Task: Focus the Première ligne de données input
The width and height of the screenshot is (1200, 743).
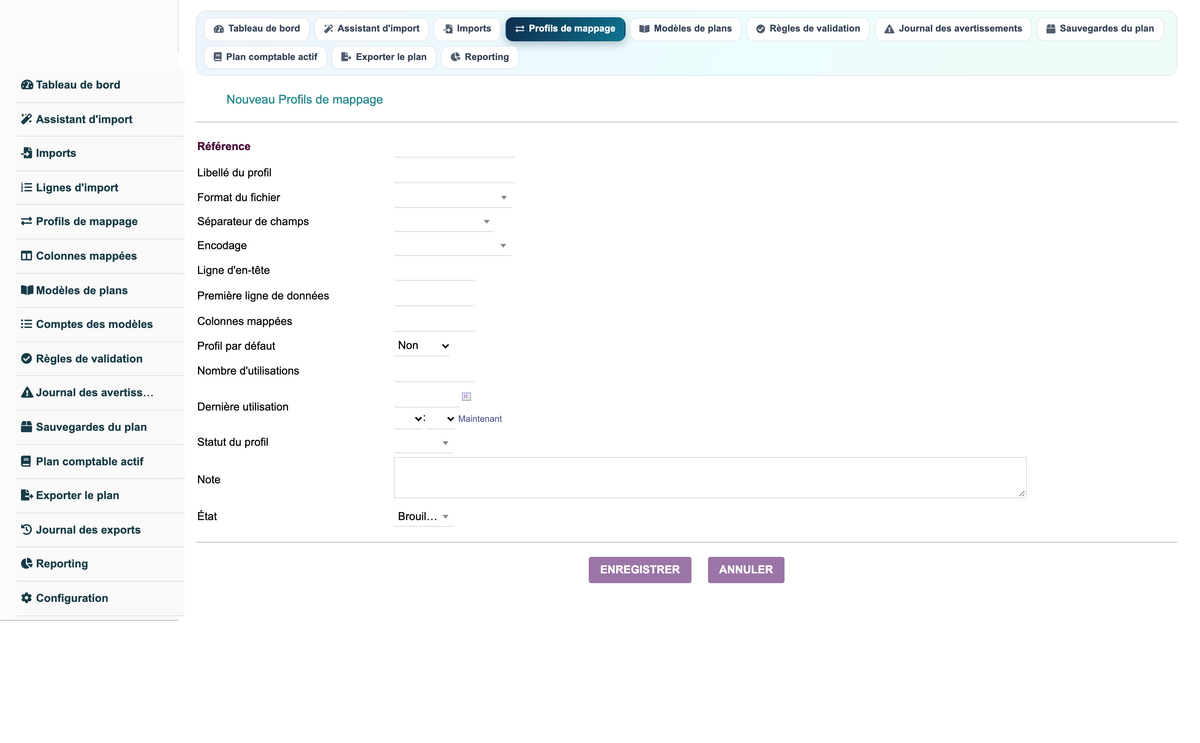Action: (434, 295)
